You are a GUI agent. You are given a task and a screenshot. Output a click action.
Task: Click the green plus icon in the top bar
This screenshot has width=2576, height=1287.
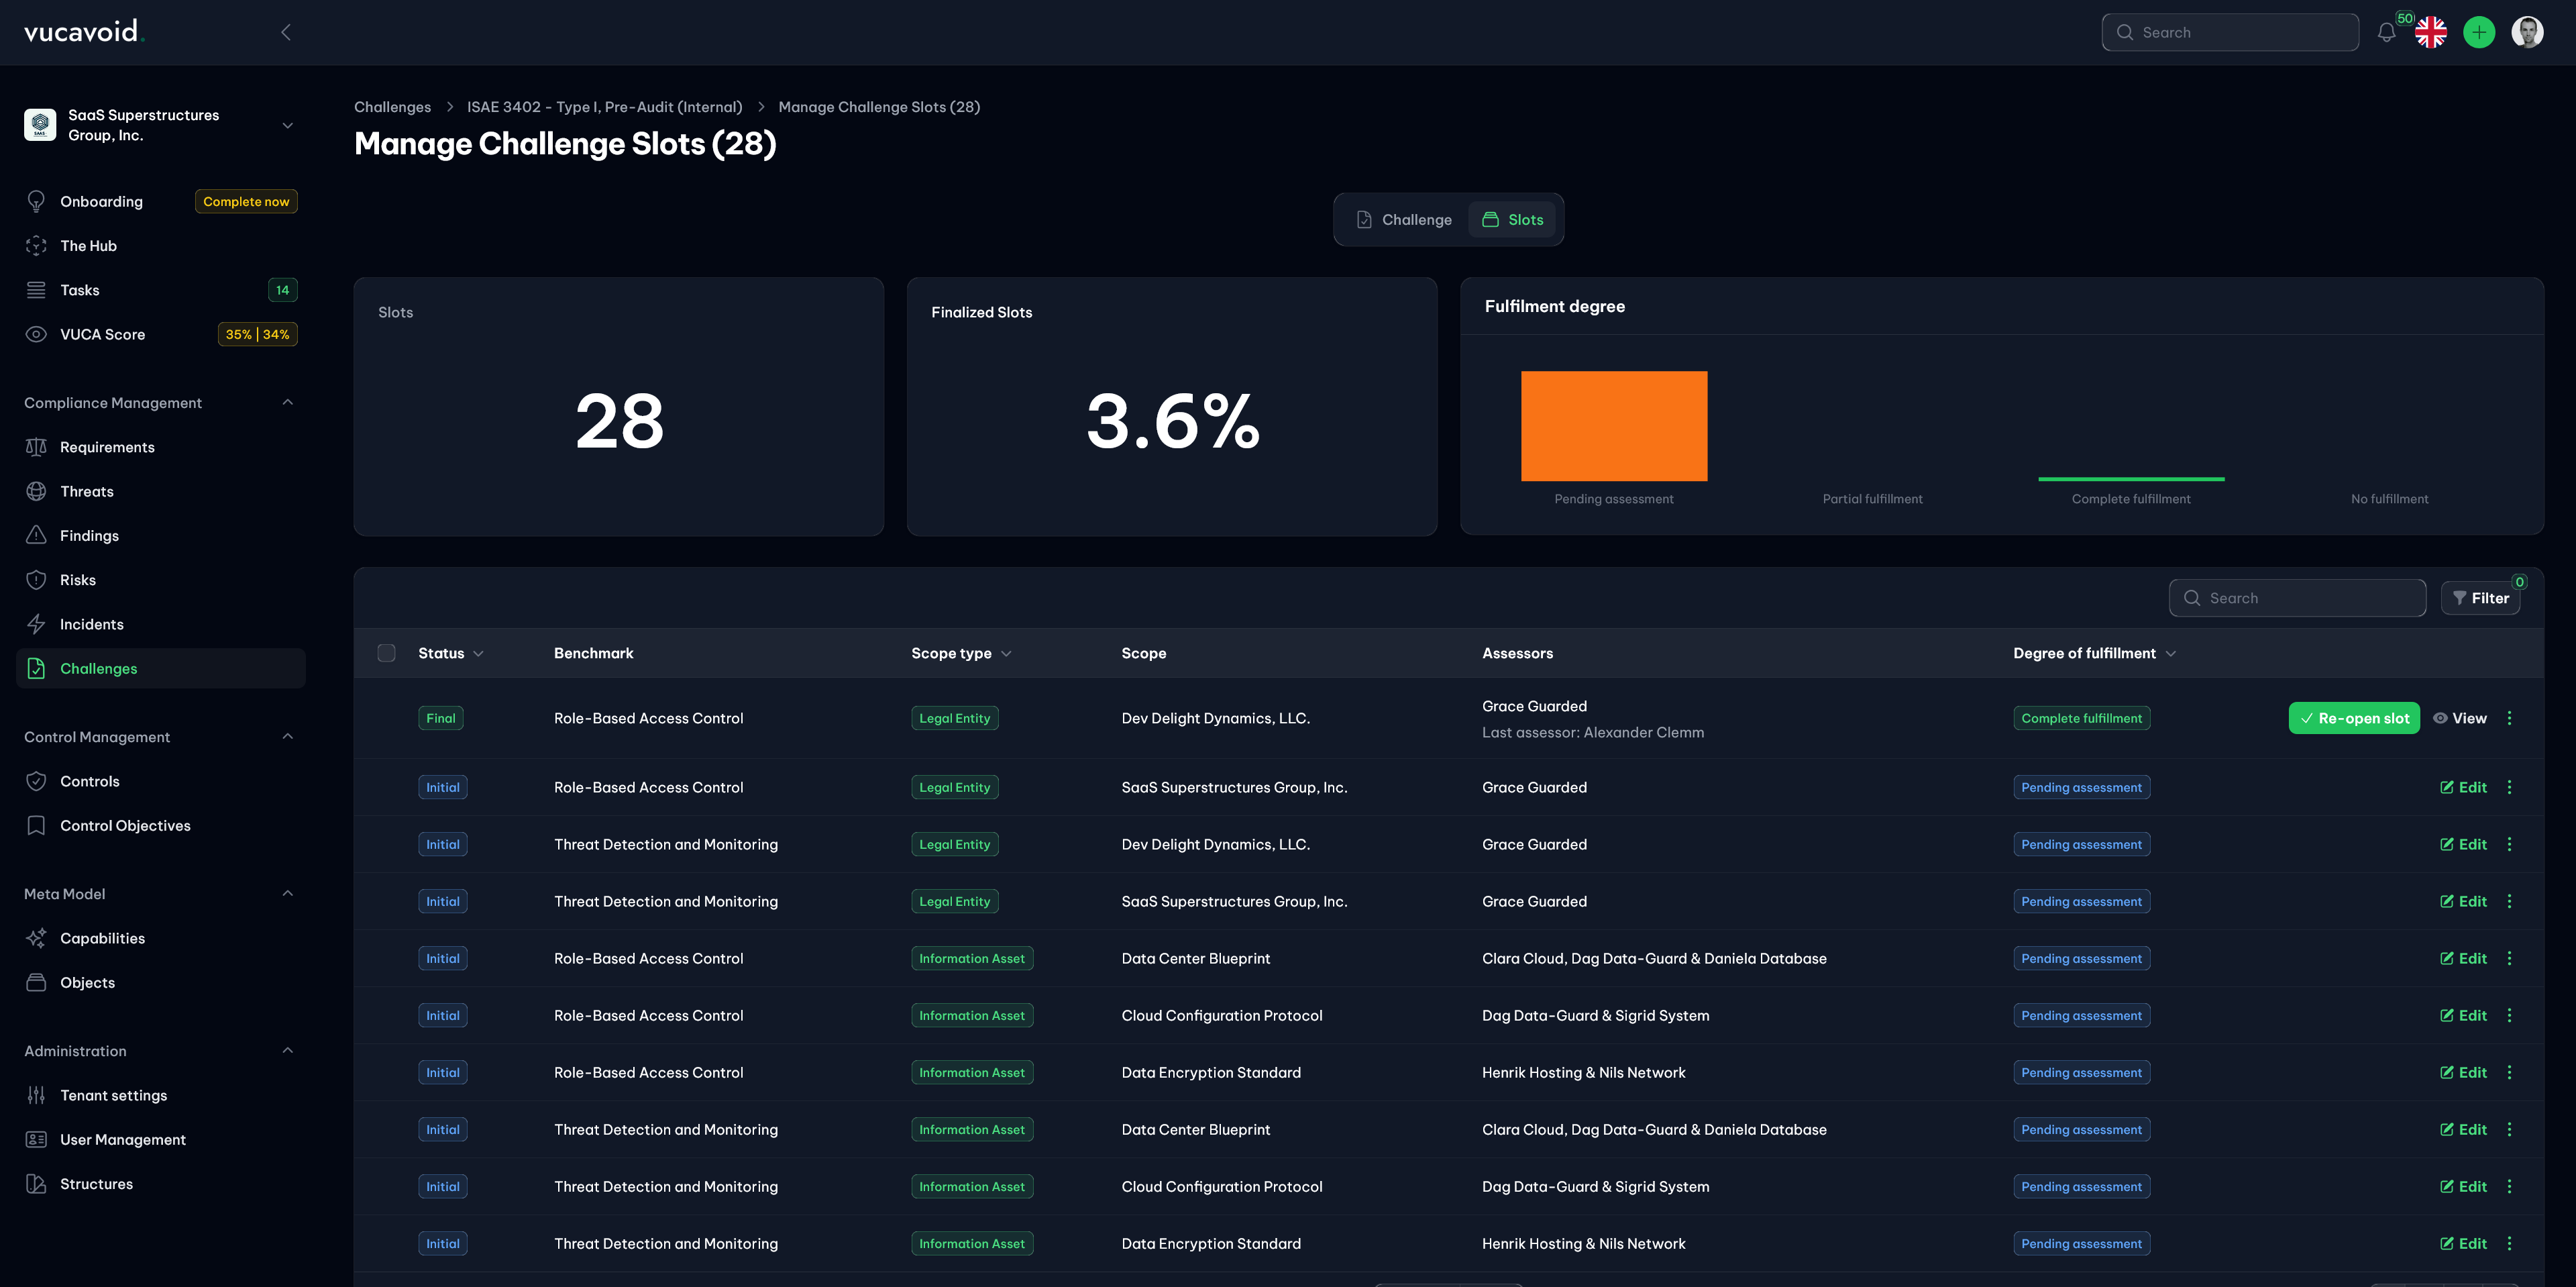(x=2479, y=32)
